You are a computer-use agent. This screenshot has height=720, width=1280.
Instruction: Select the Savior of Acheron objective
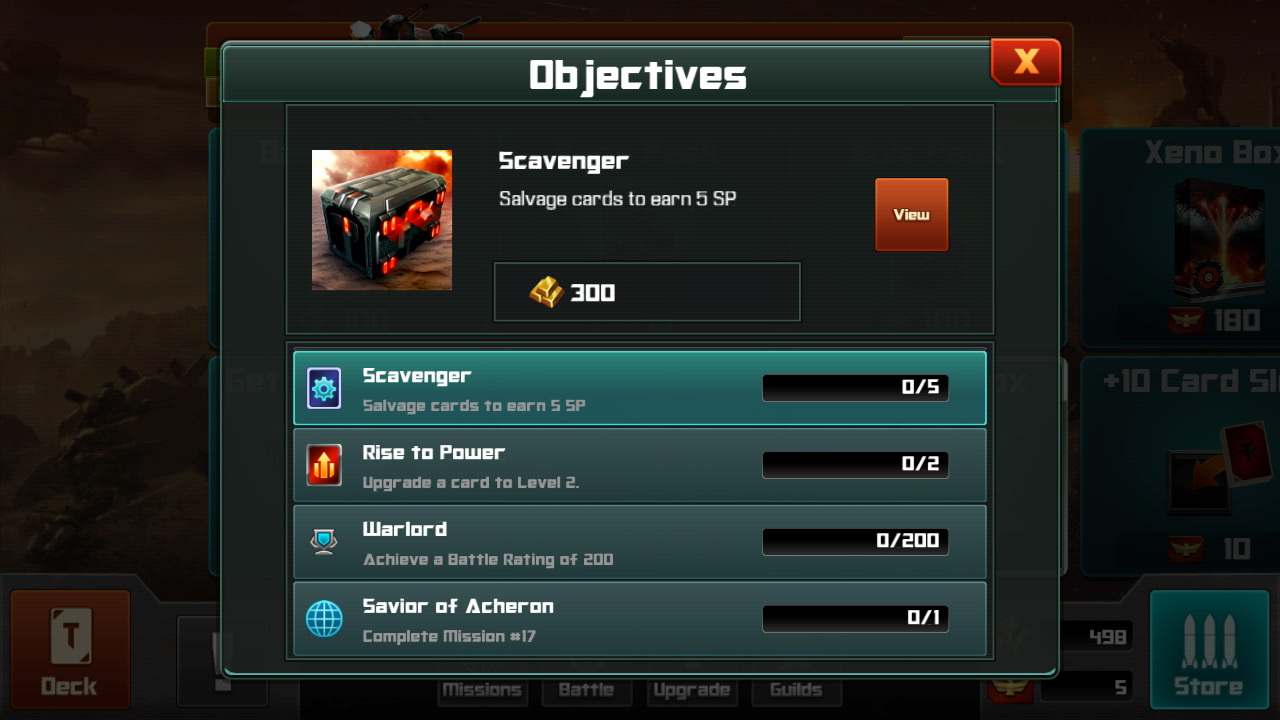click(x=640, y=619)
